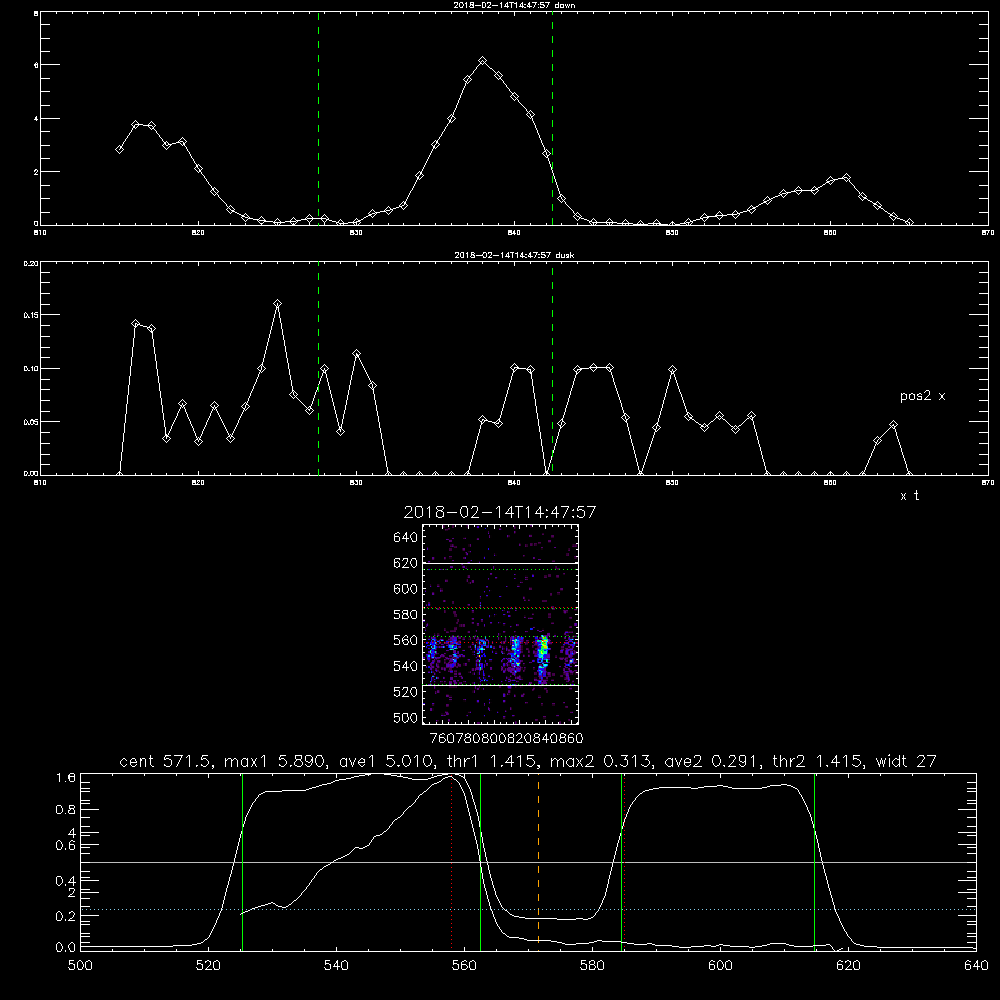Click the "600" label on bottom plot x-axis
Screen dimensions: 1000x1000
click(x=720, y=966)
